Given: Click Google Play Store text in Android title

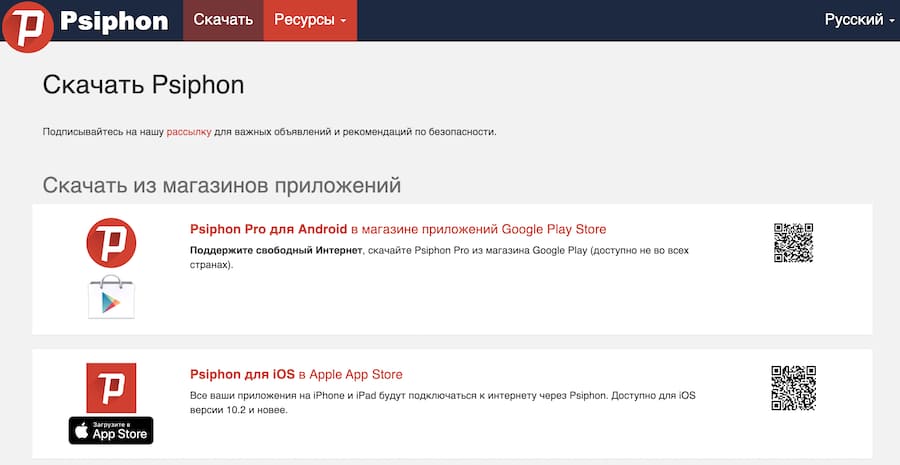Looking at the screenshot, I should [x=554, y=229].
